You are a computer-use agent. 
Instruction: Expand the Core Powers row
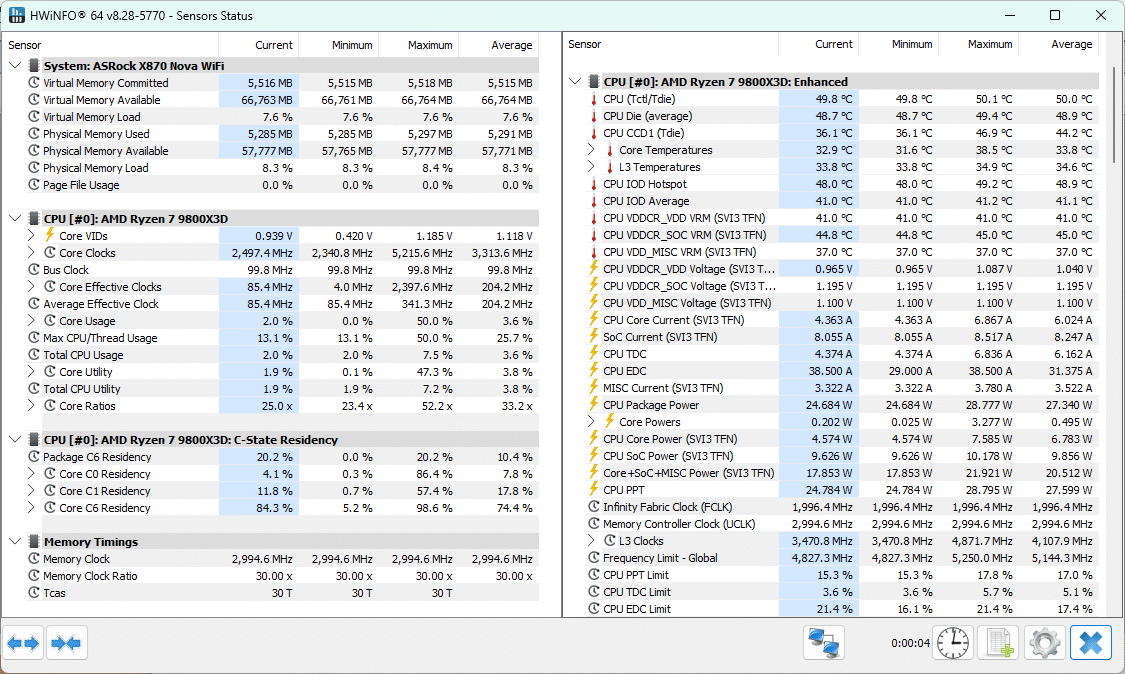click(590, 421)
